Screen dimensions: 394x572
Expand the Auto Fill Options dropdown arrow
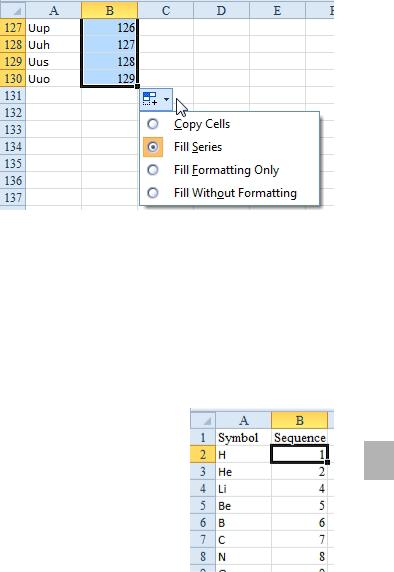click(166, 99)
